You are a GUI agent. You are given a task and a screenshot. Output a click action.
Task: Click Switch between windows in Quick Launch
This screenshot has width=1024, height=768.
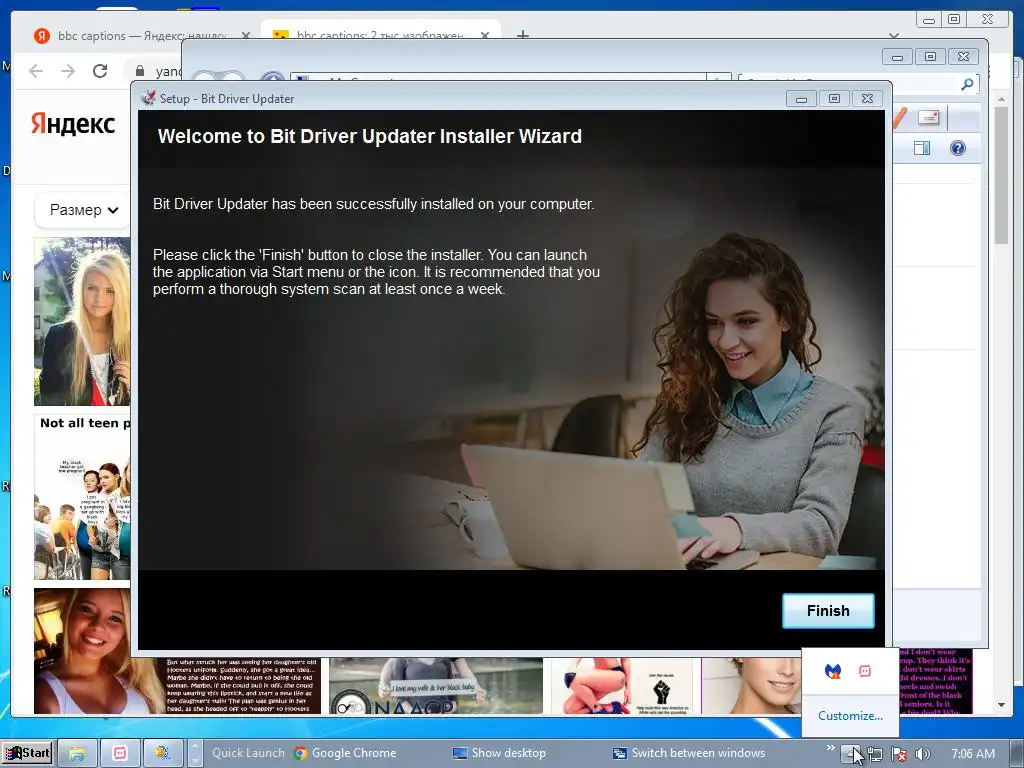[x=688, y=753]
